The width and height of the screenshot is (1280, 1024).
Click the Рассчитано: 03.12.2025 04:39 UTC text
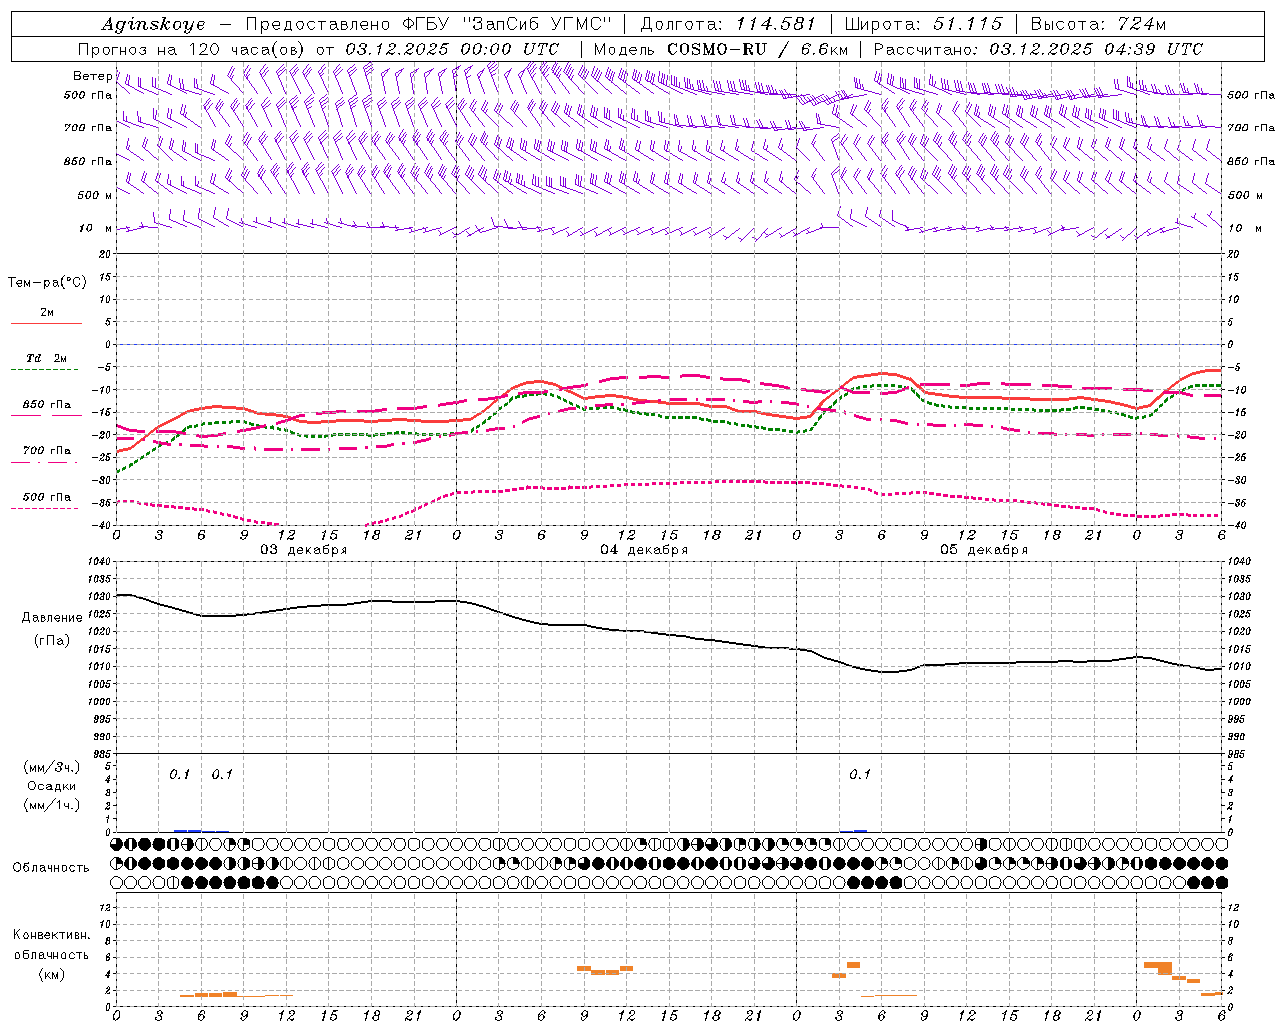pyautogui.click(x=1038, y=49)
